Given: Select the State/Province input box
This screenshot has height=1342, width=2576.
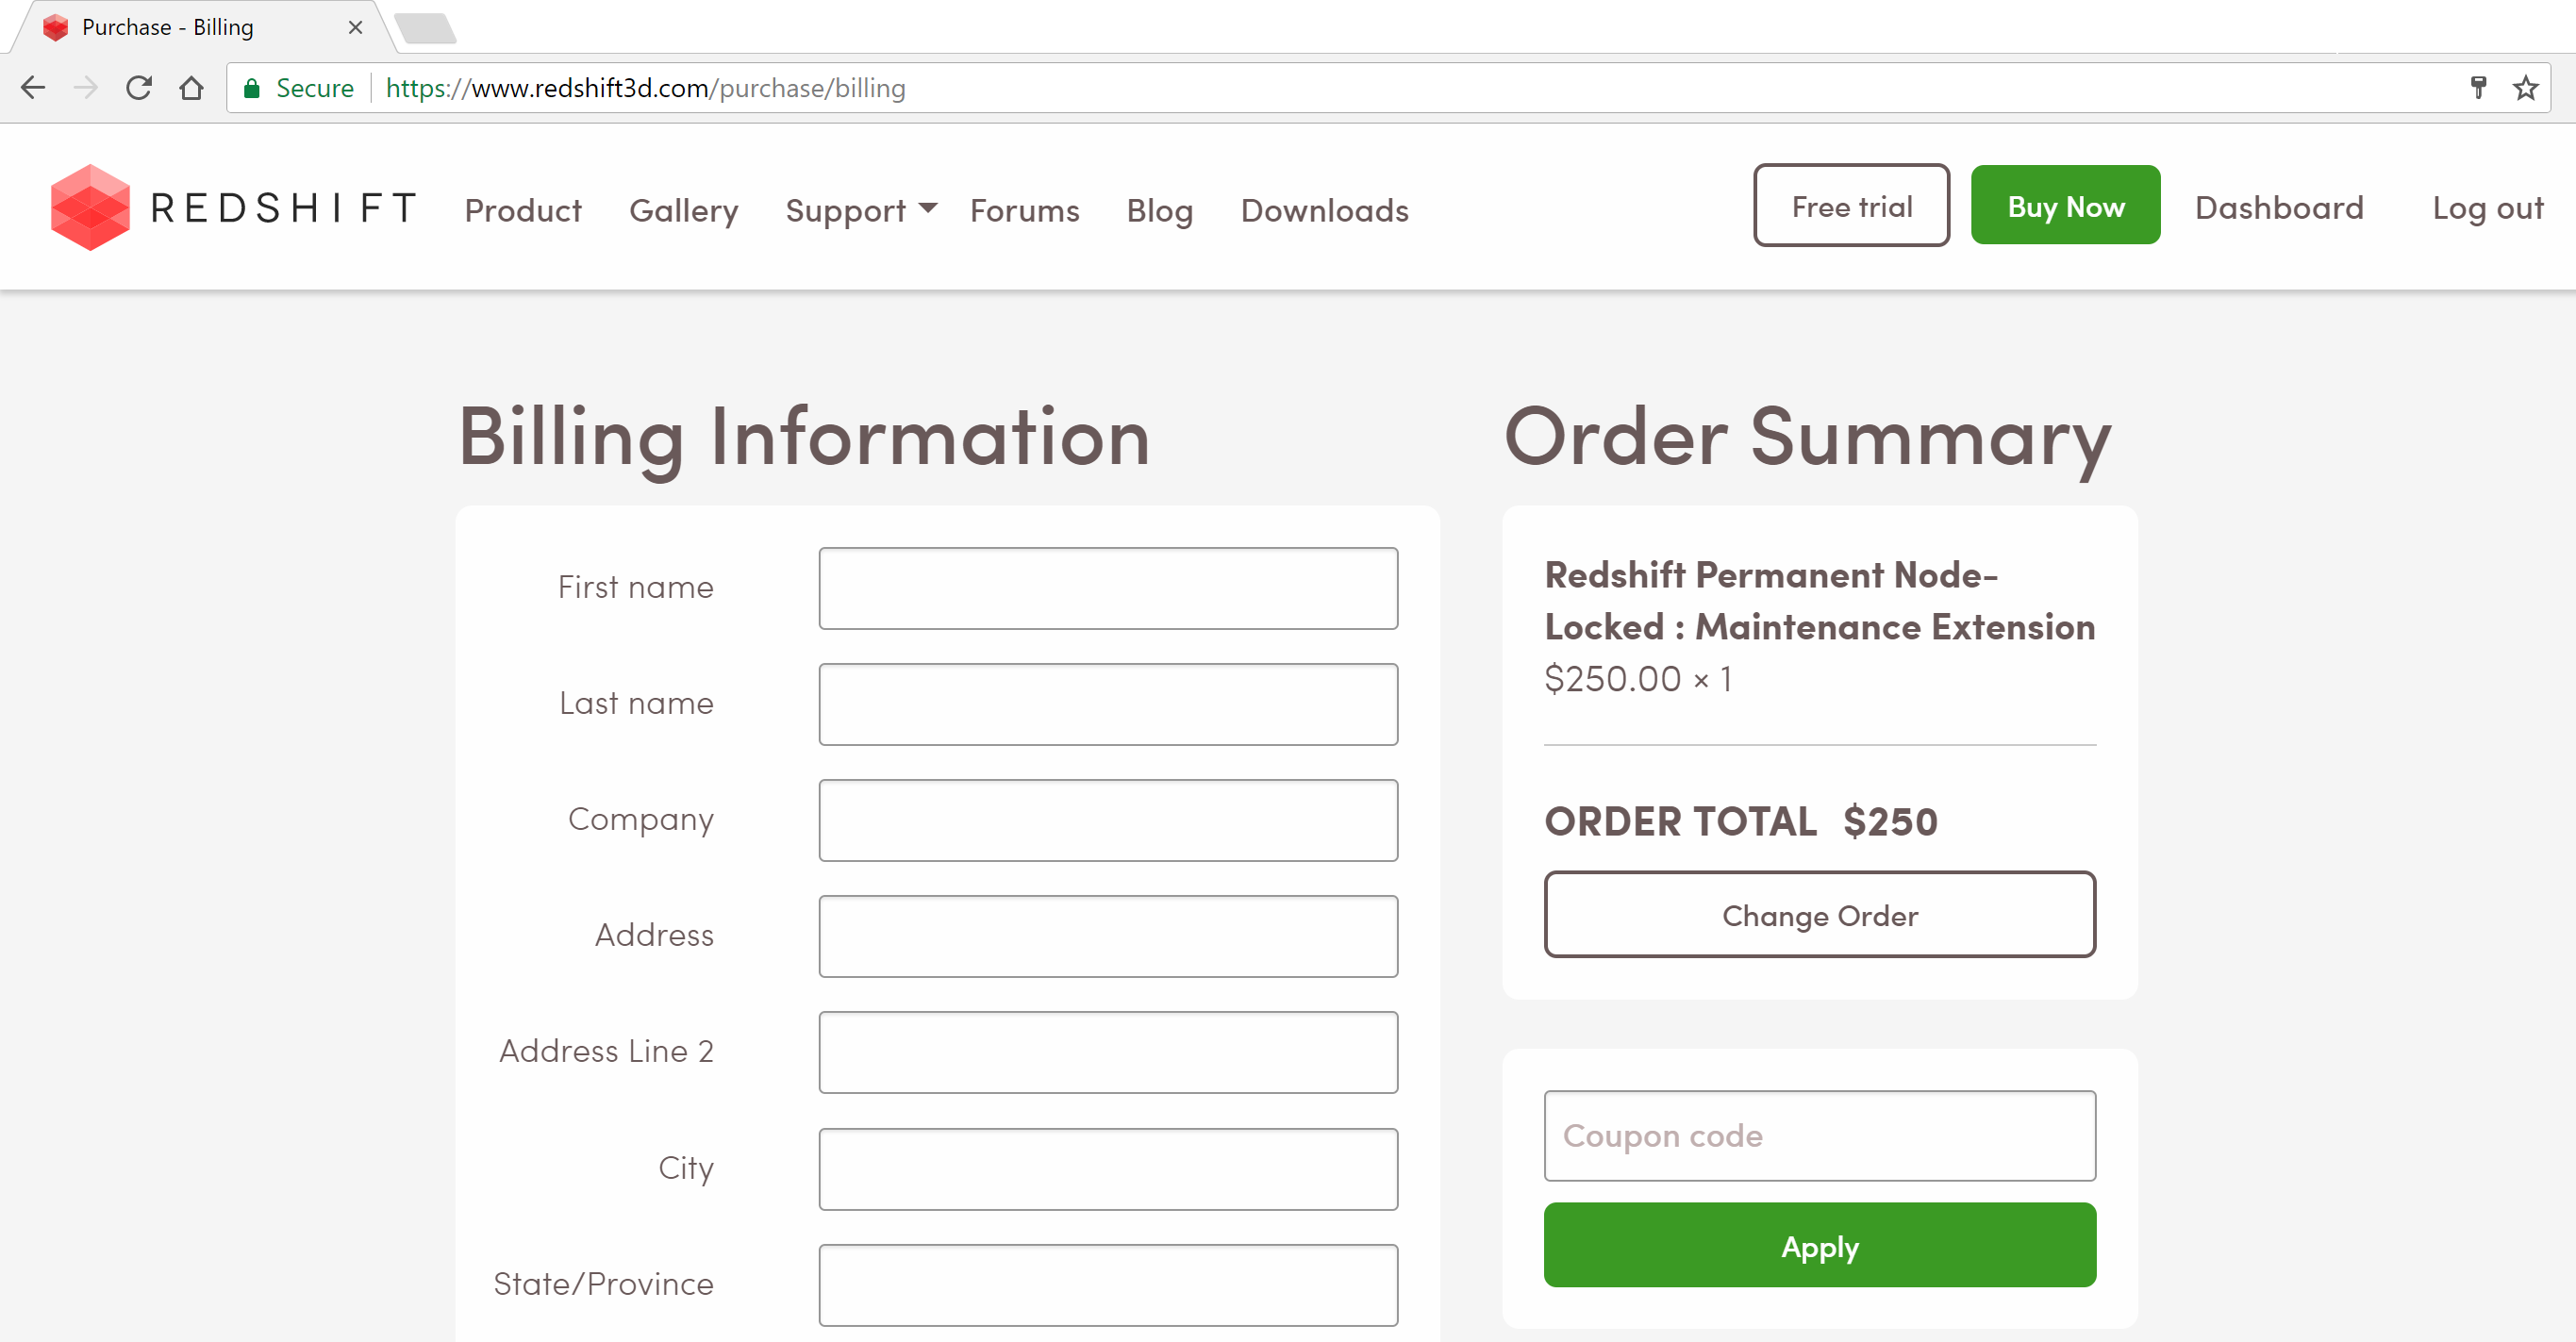Looking at the screenshot, I should pyautogui.click(x=1108, y=1285).
